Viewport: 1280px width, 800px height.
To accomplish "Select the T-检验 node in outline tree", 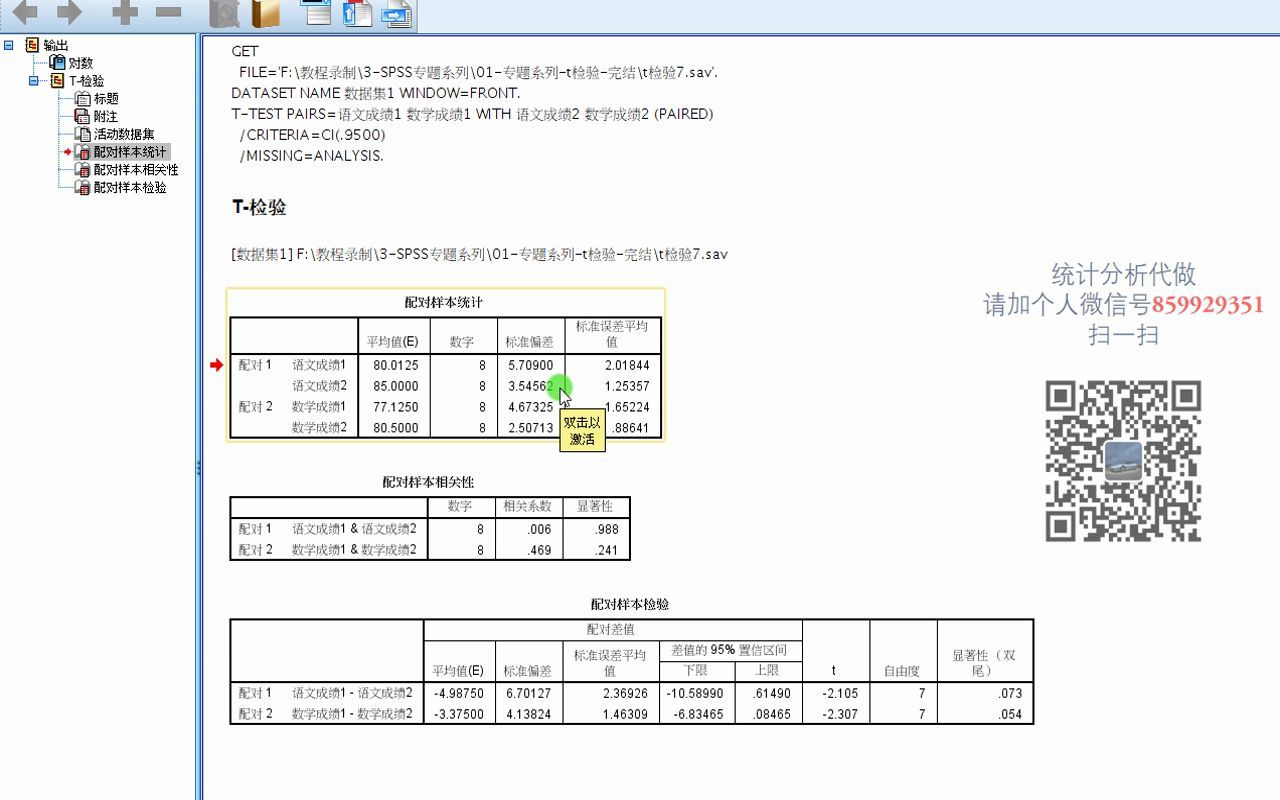I will 86,81.
